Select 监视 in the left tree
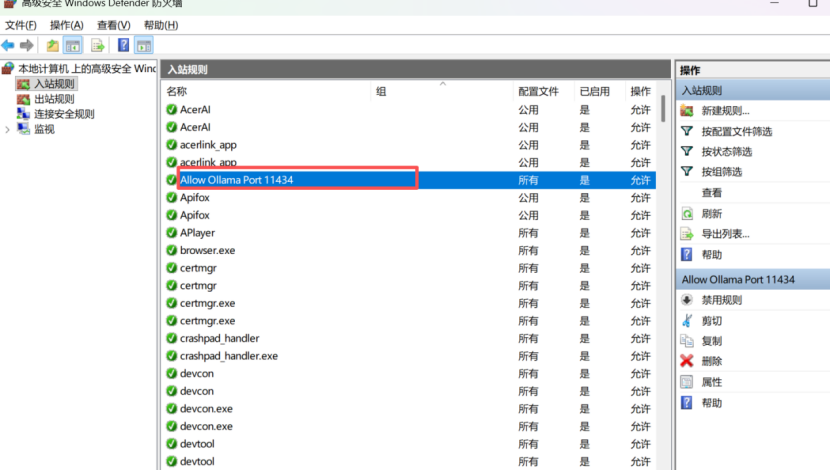 tap(44, 129)
